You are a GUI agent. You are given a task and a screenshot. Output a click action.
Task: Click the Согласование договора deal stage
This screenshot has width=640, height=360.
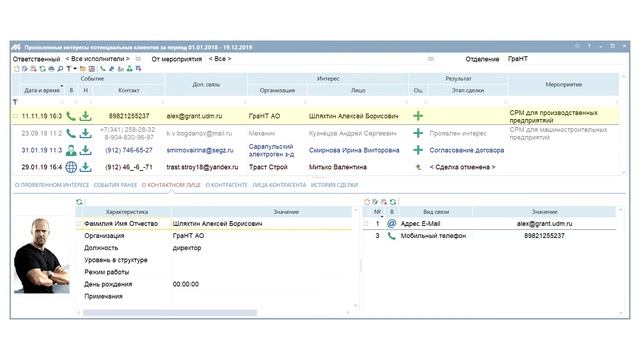coord(467,150)
